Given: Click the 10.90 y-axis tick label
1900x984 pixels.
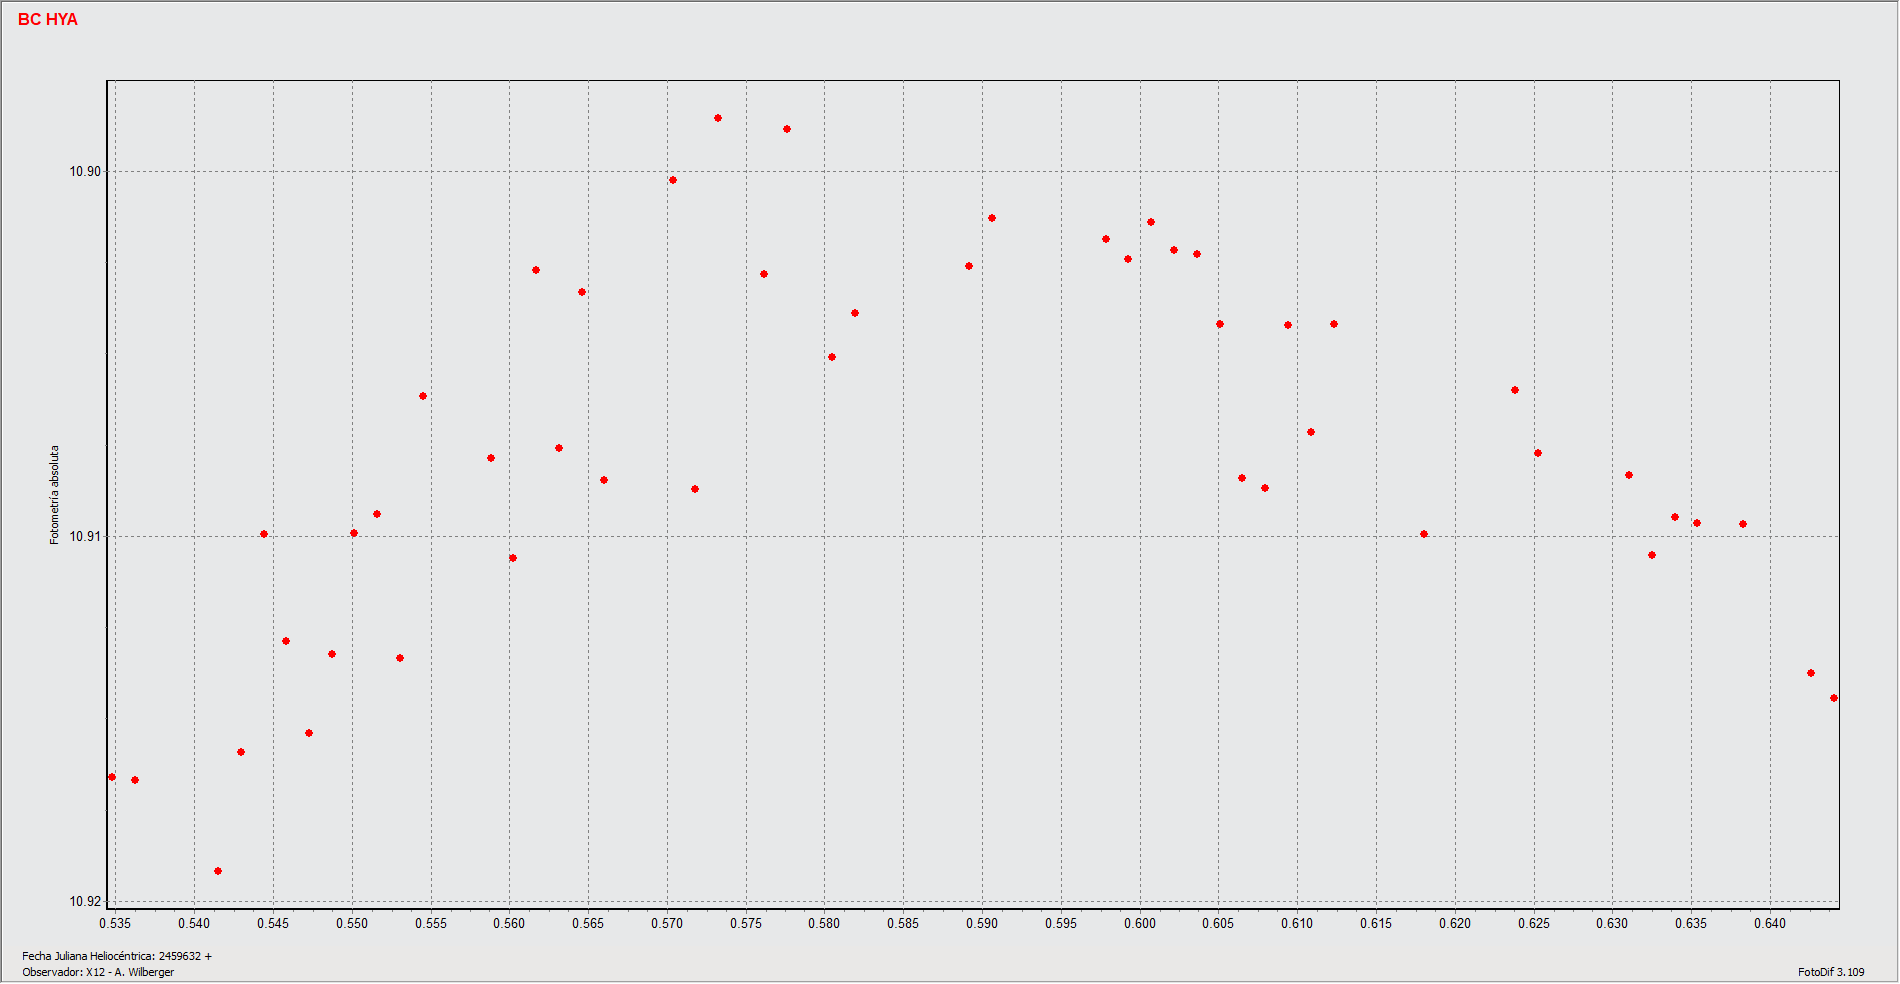Looking at the screenshot, I should (84, 172).
